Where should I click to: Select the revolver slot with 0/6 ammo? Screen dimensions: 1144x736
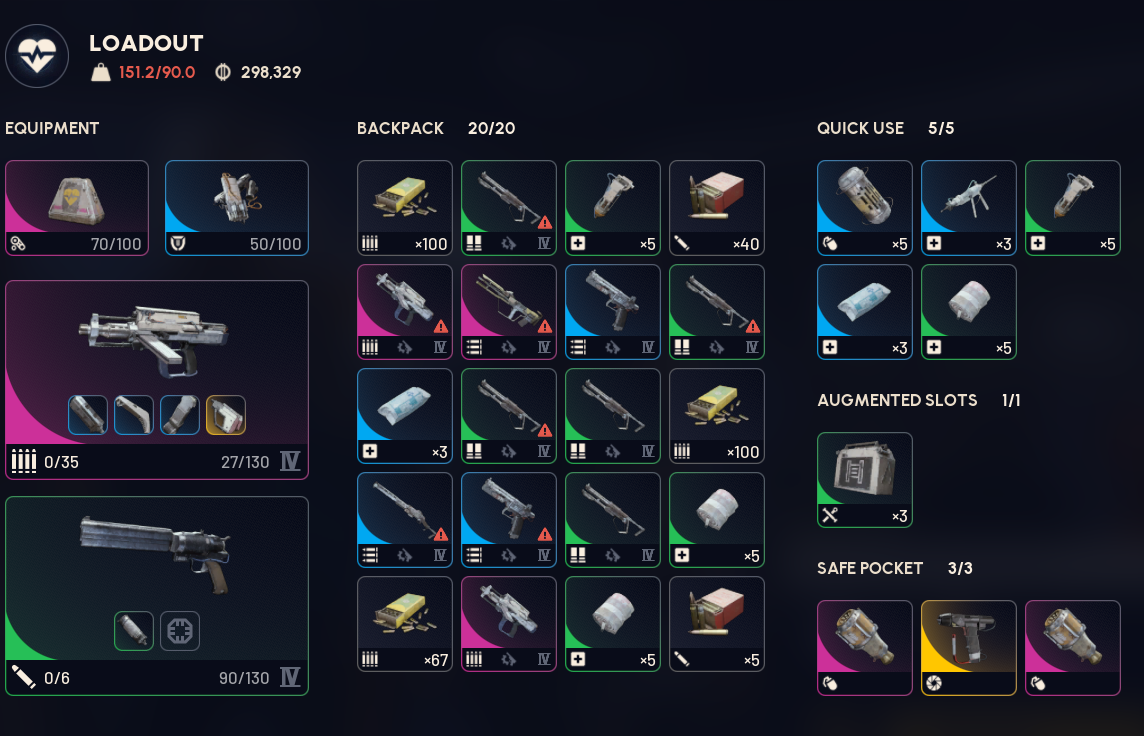[x=157, y=596]
